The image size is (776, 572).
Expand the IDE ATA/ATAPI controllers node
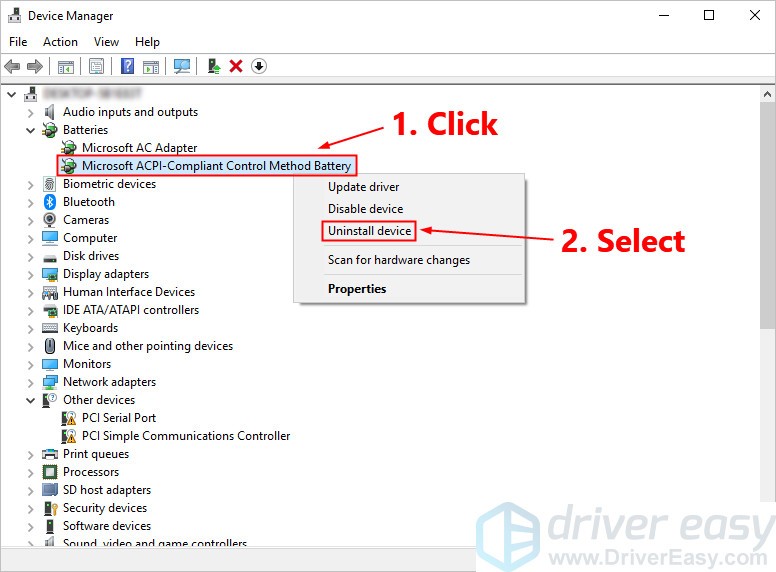pos(31,311)
